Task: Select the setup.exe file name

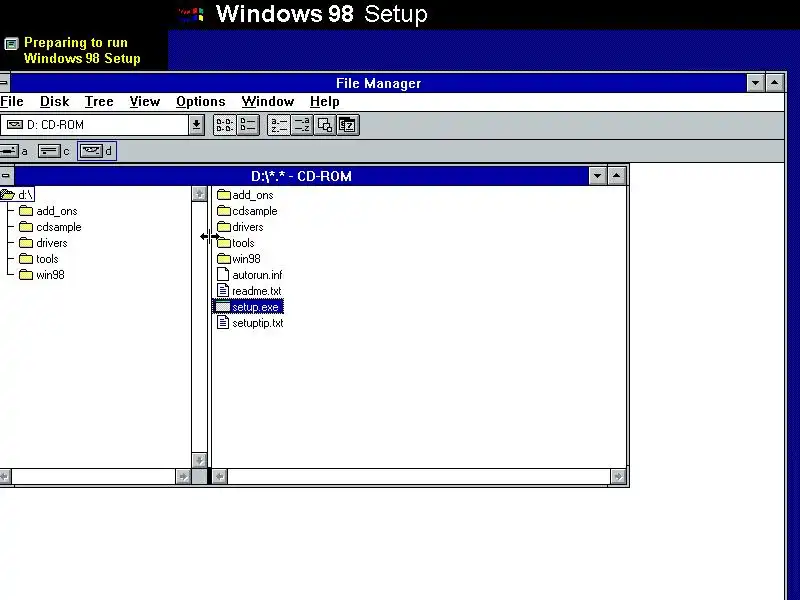Action: pos(255,307)
